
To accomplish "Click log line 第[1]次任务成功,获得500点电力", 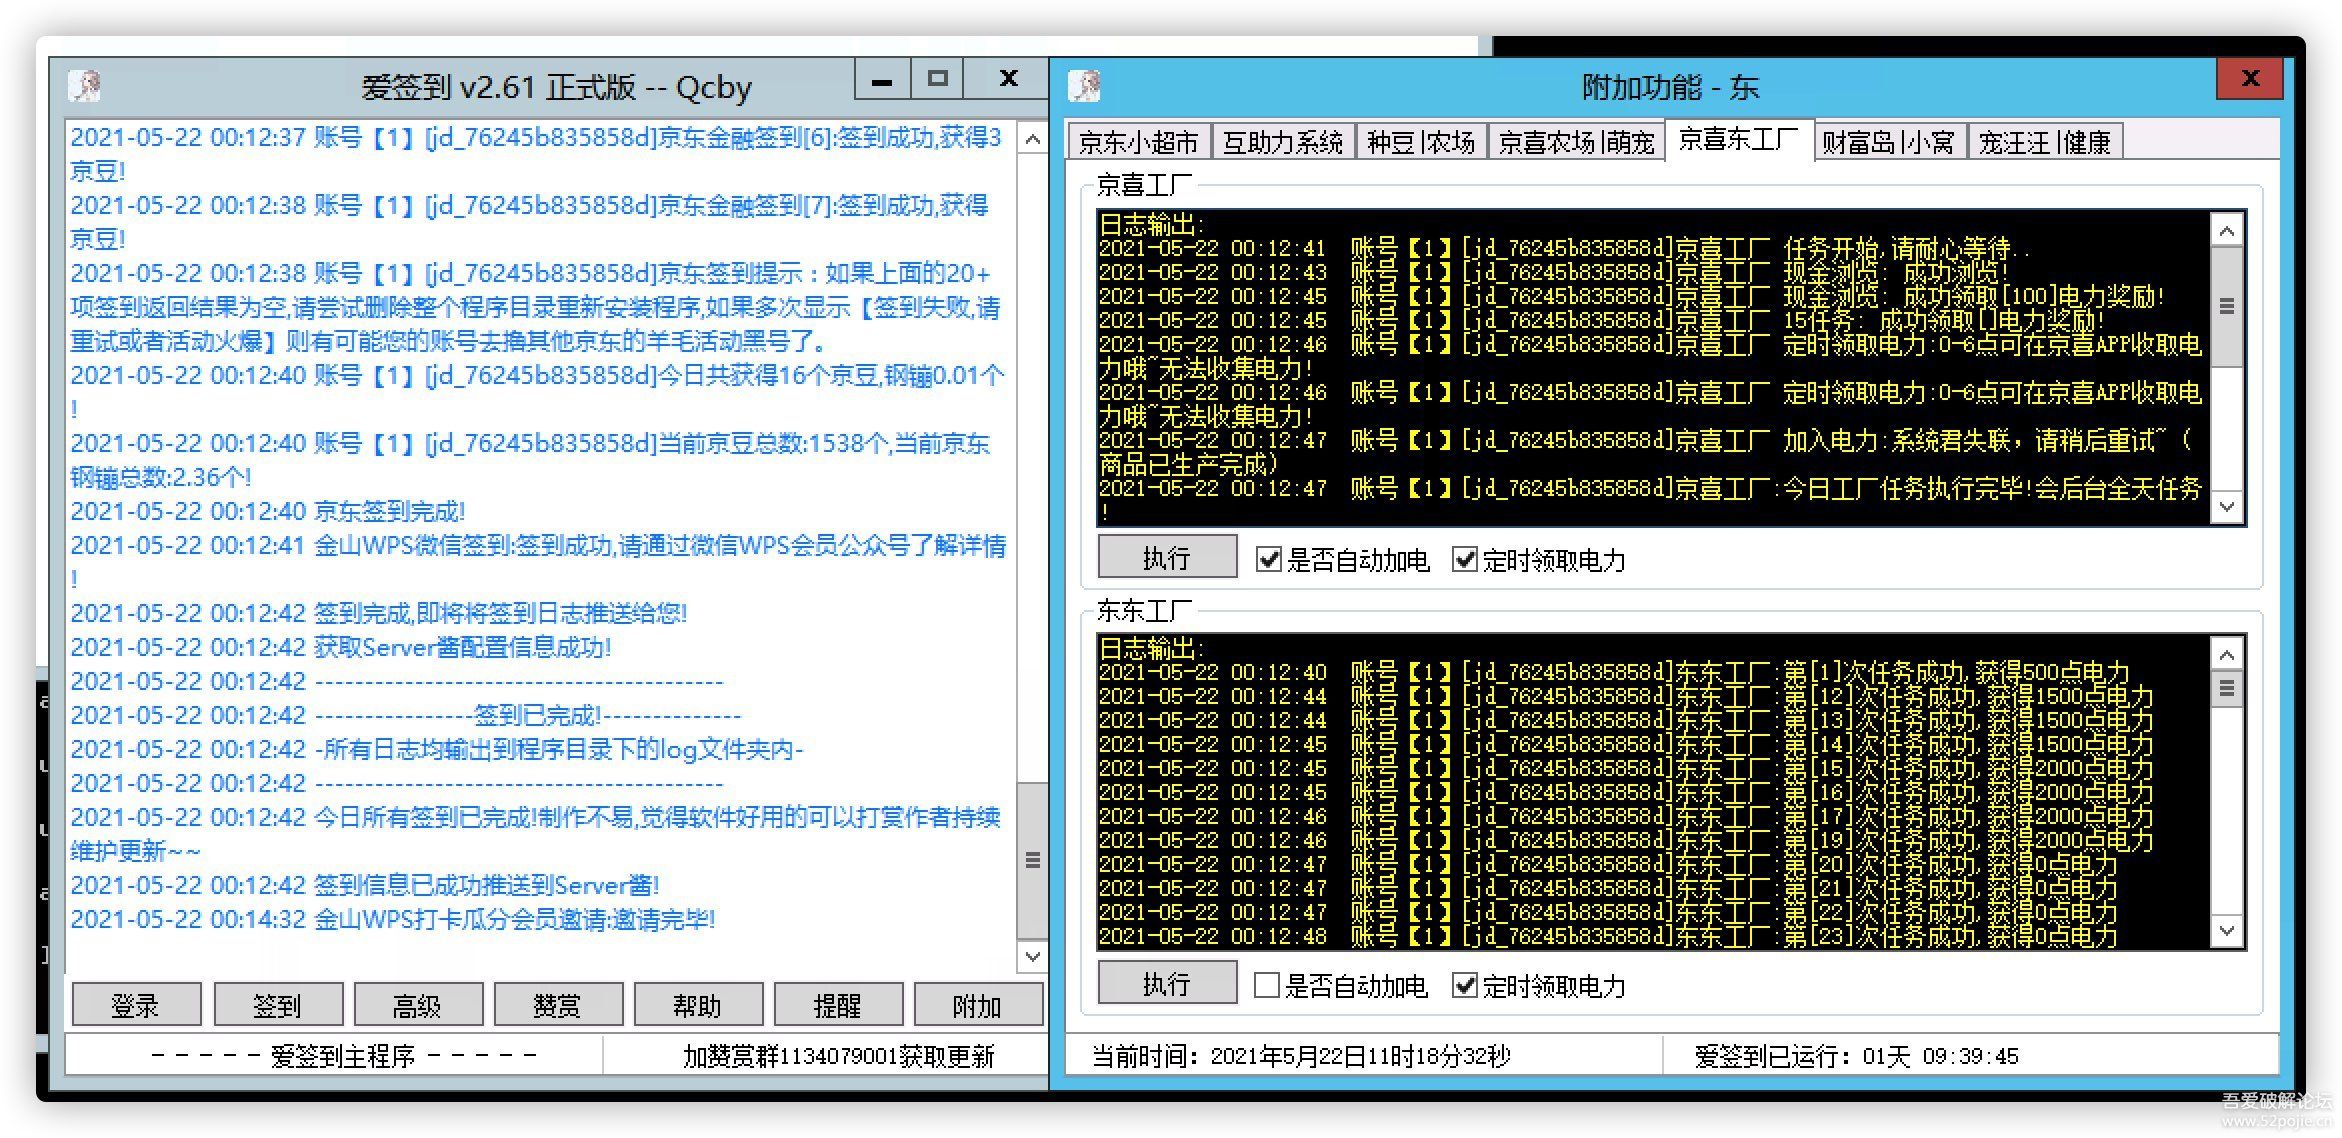I will coord(1615,672).
